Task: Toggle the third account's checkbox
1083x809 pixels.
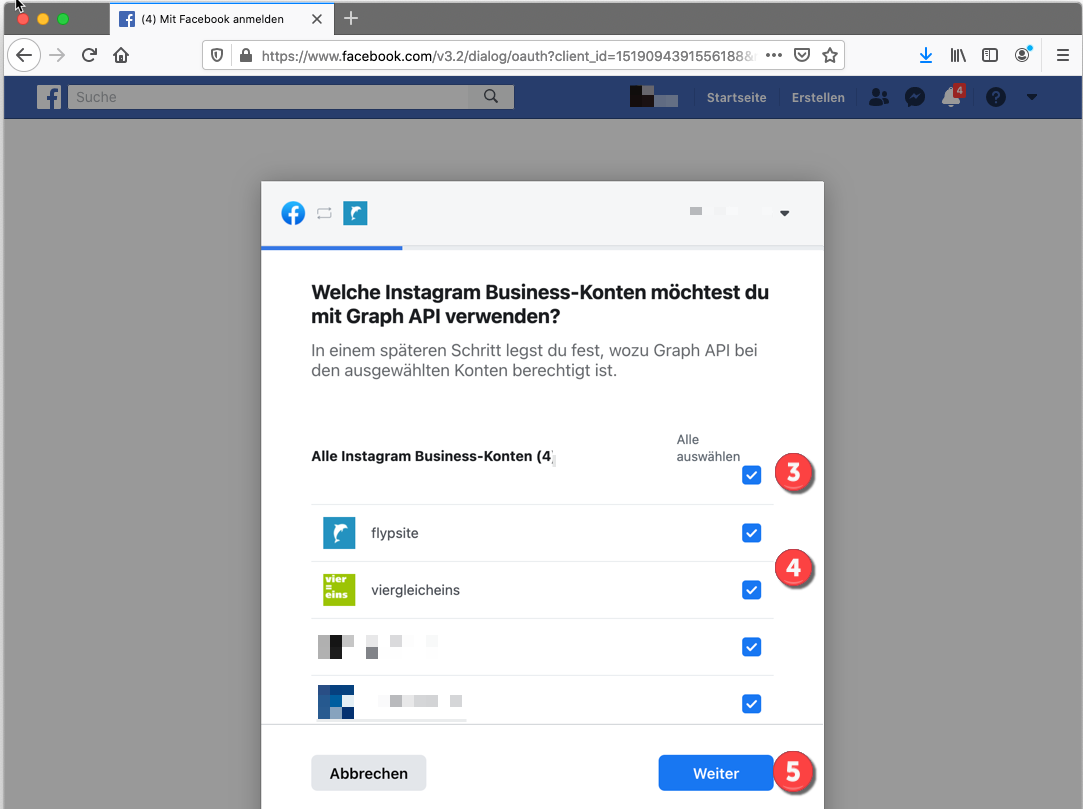Action: pyautogui.click(x=751, y=647)
